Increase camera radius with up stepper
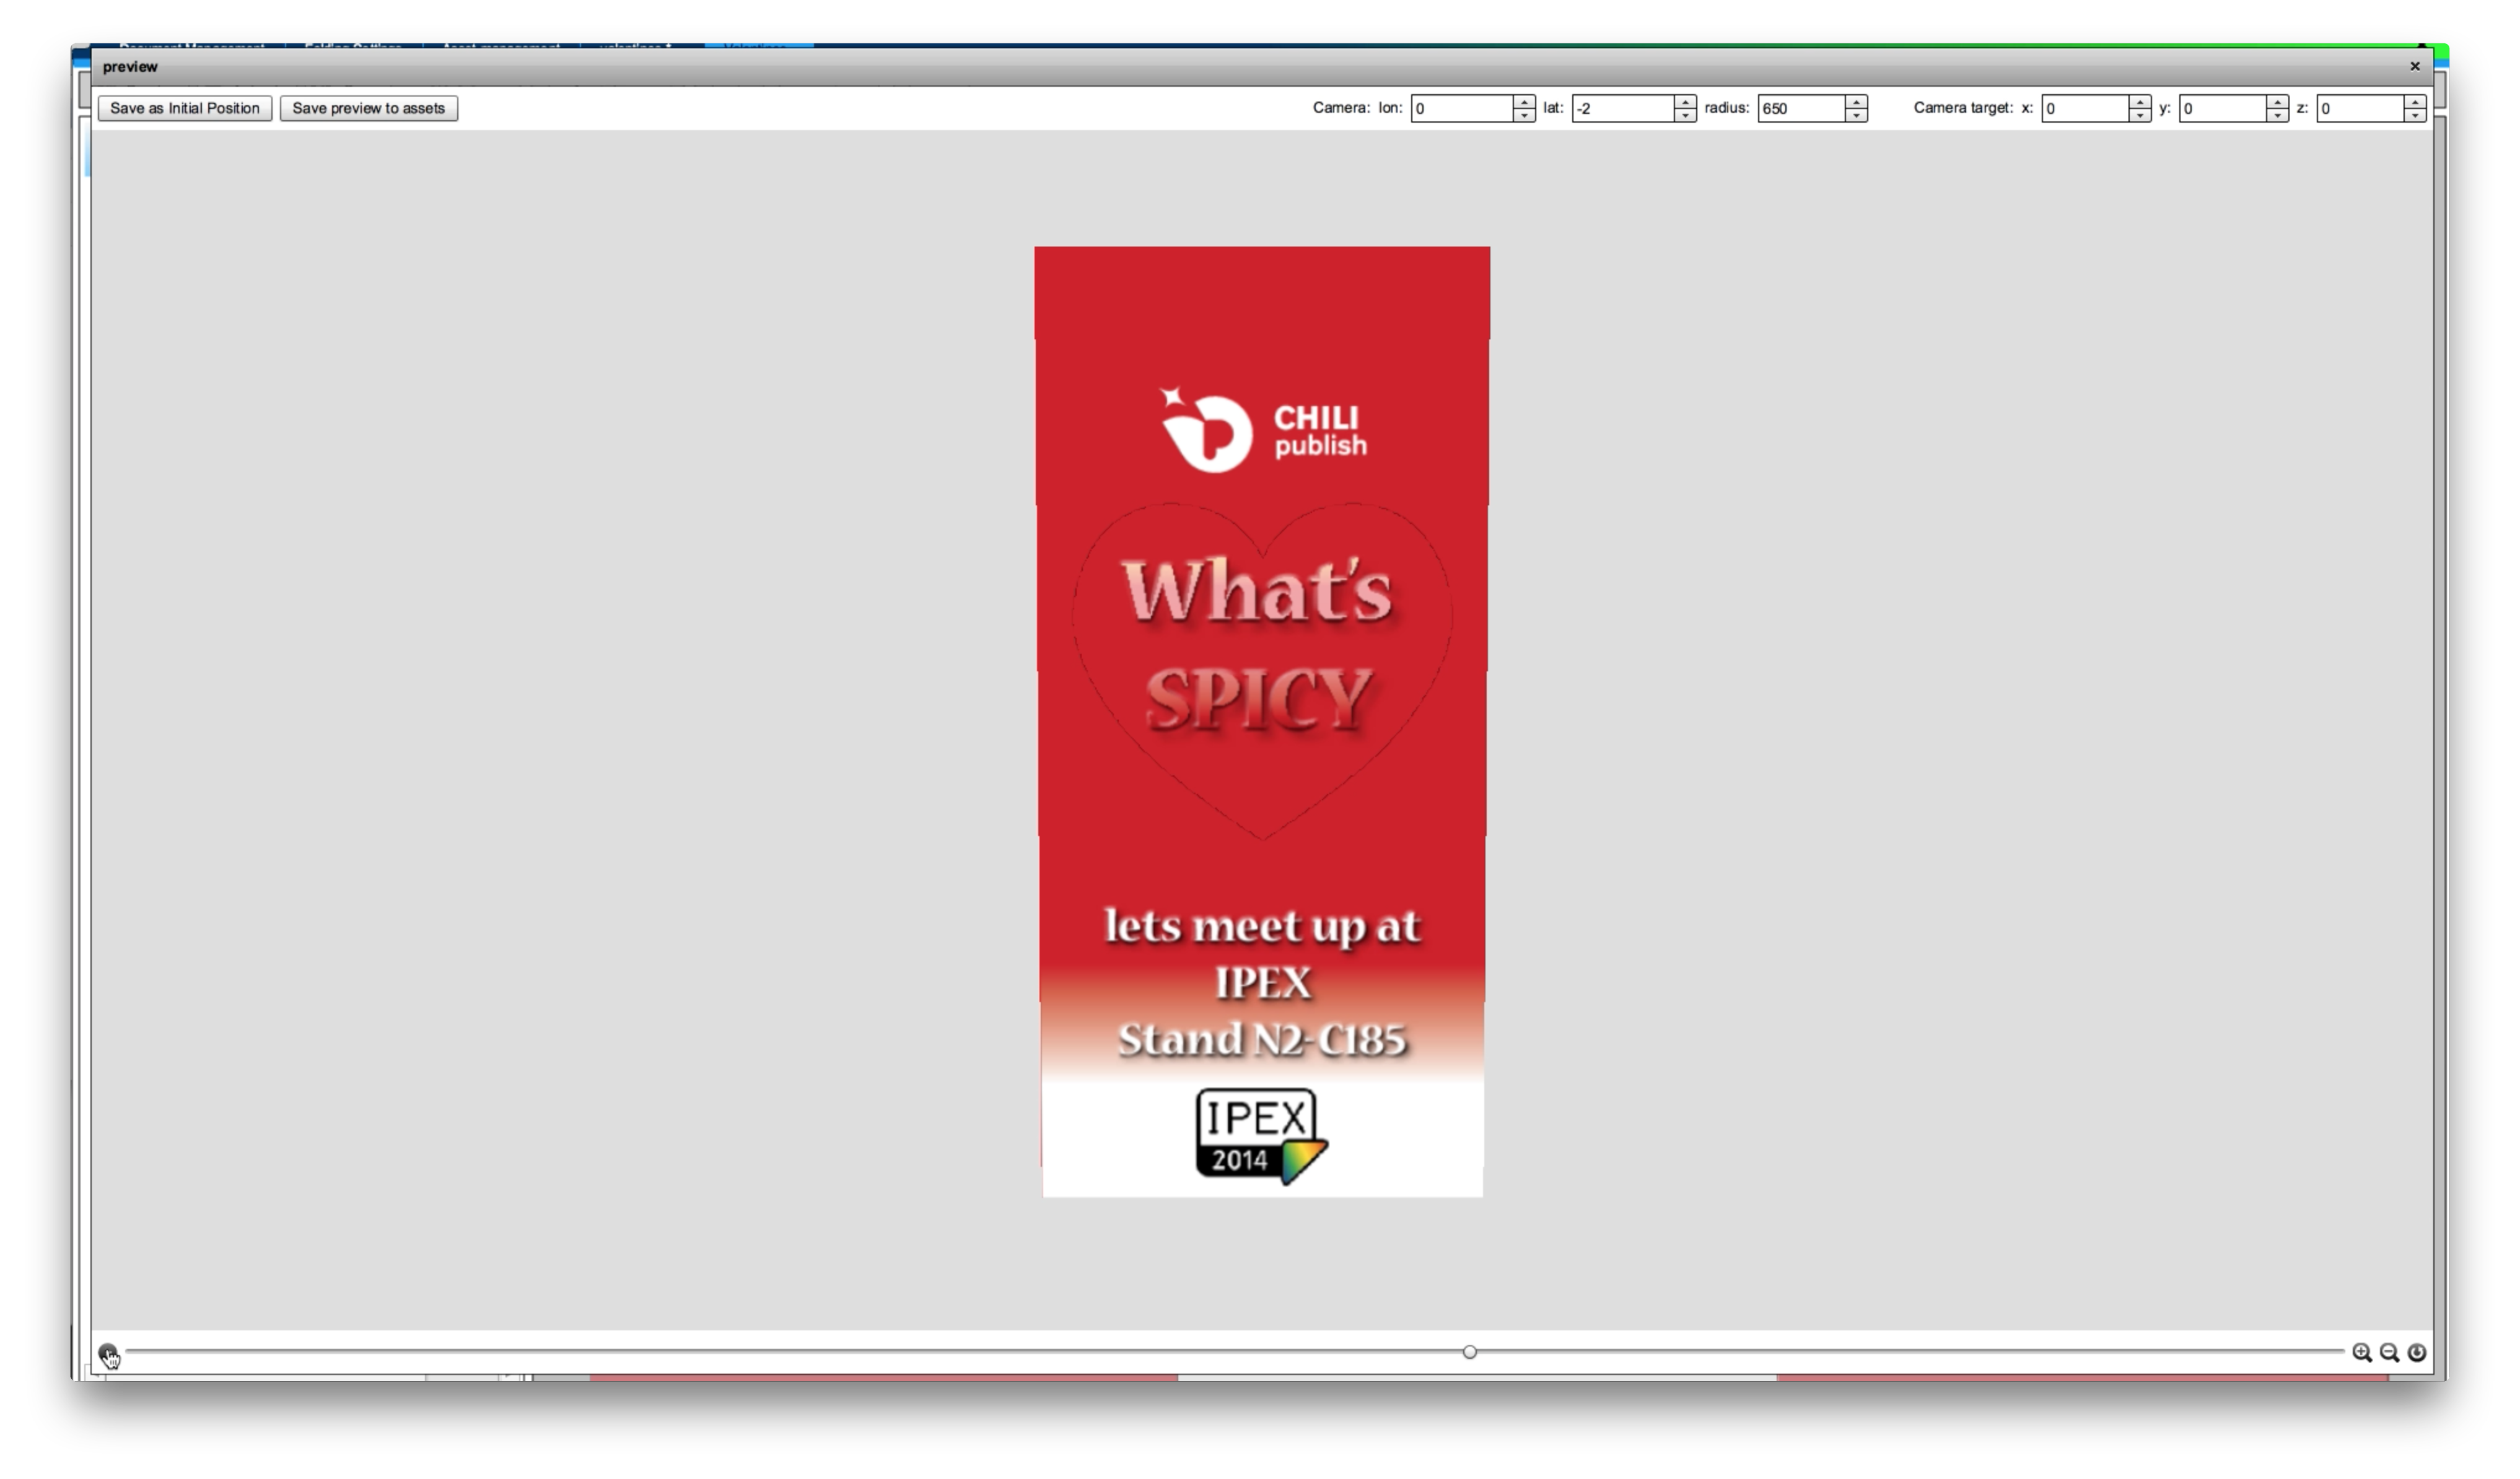The height and width of the screenshot is (1479, 2520). pos(1856,102)
